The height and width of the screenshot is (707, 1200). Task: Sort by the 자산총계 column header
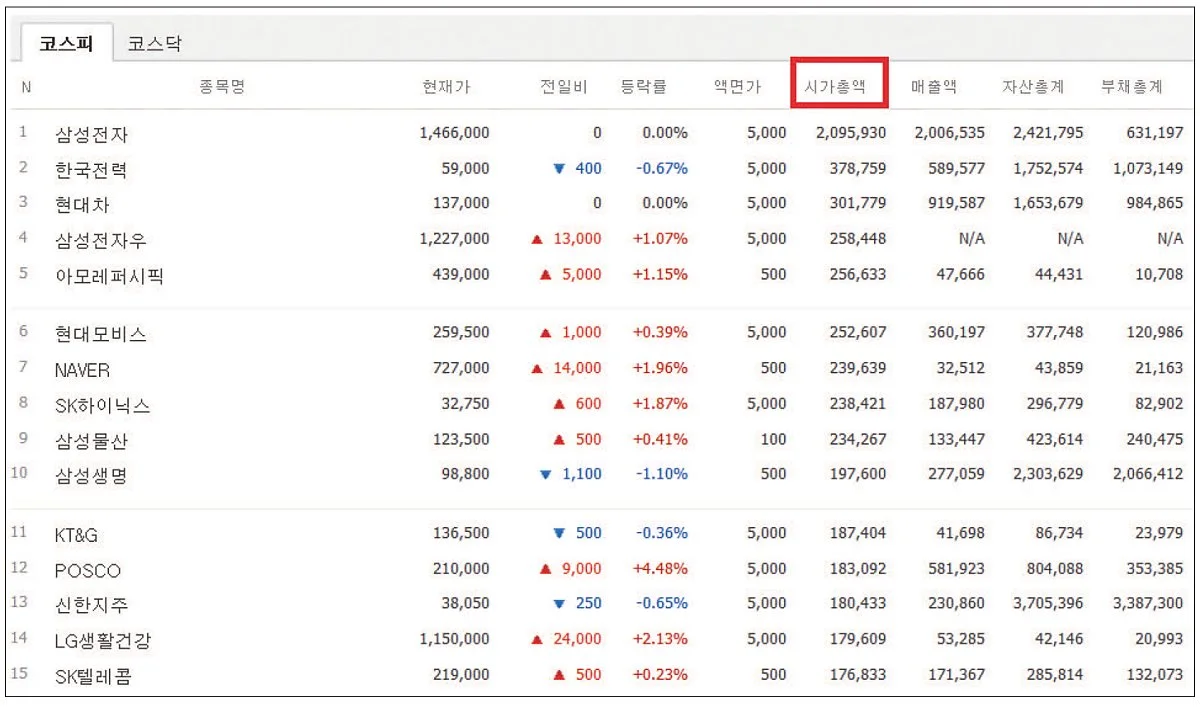click(1034, 87)
